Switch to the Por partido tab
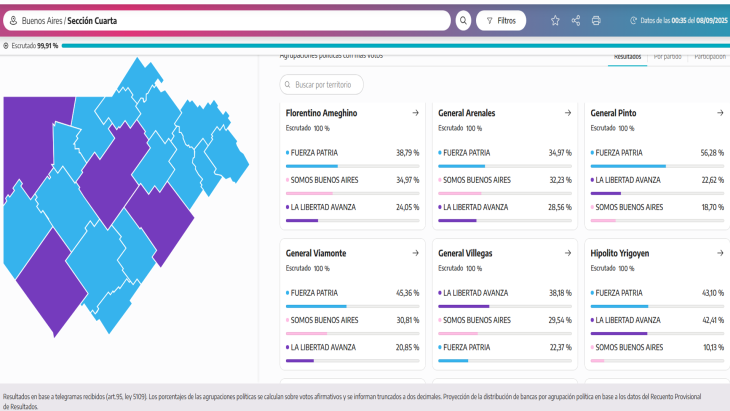The image size is (730, 411). 667,58
